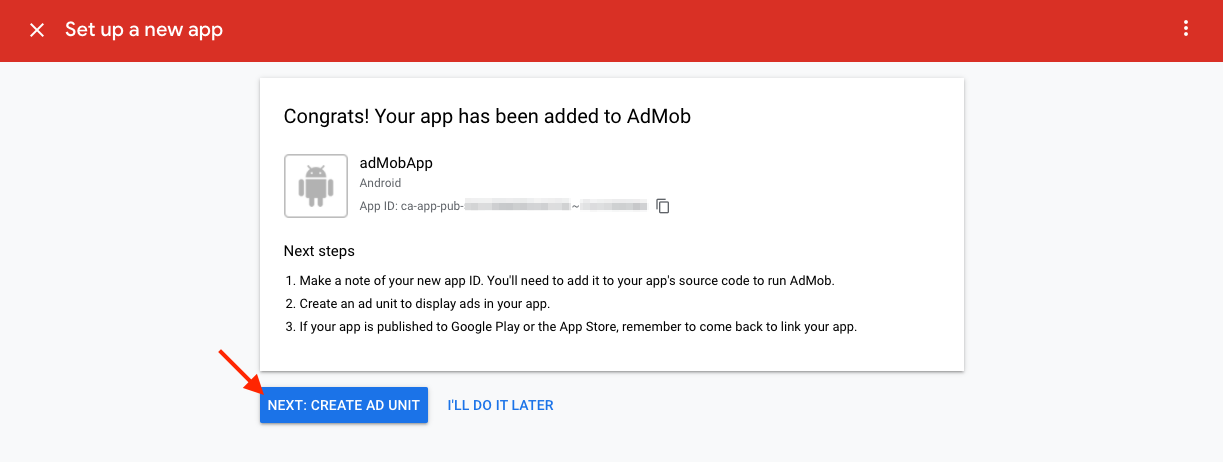Click the Android platform label
1223x462 pixels.
pyautogui.click(x=380, y=184)
